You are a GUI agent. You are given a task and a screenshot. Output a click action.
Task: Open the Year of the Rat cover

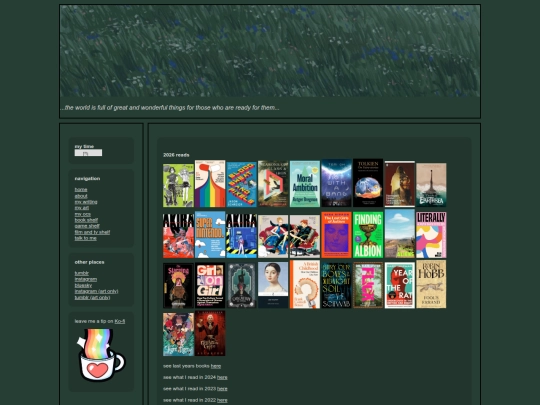click(399, 285)
